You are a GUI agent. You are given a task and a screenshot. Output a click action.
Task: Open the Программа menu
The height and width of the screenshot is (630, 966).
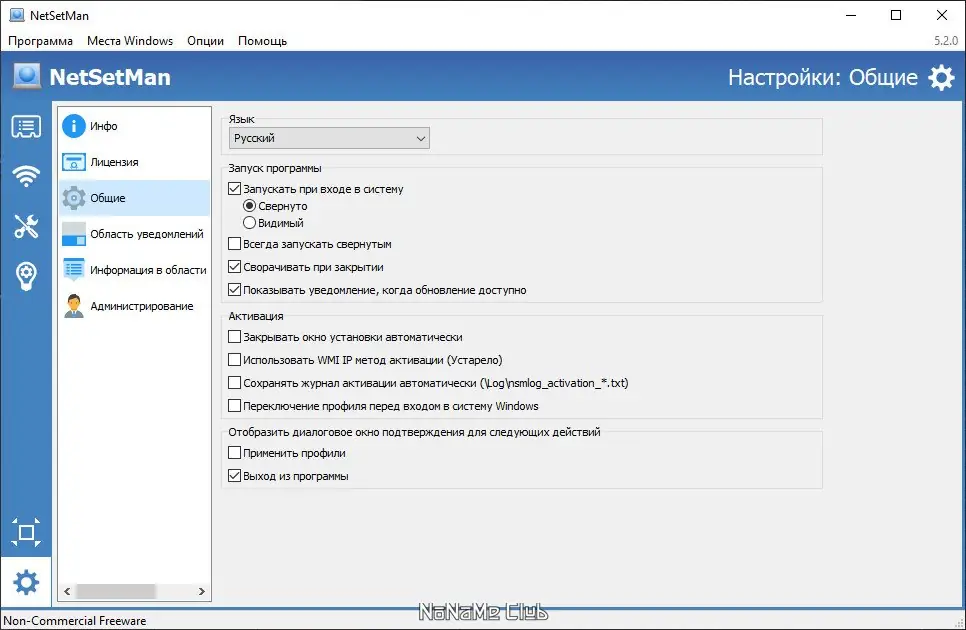(x=40, y=41)
